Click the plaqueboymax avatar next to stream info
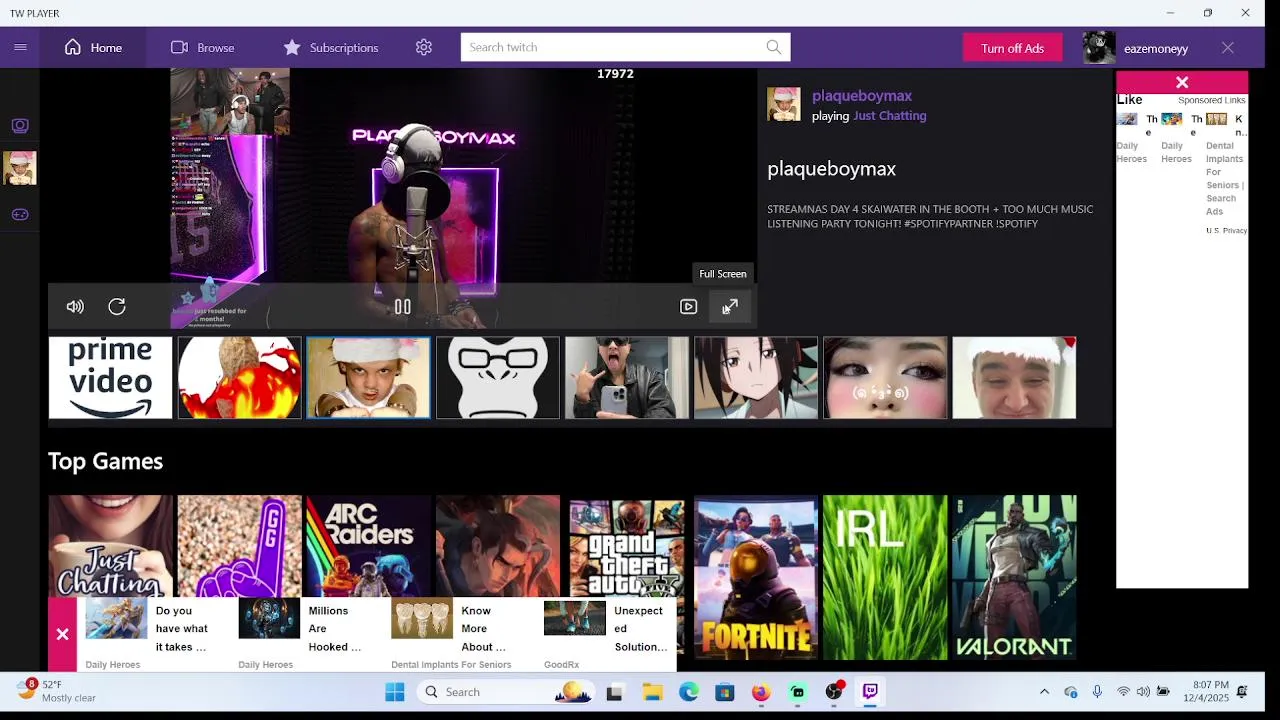This screenshot has width=1280, height=720. click(x=784, y=105)
